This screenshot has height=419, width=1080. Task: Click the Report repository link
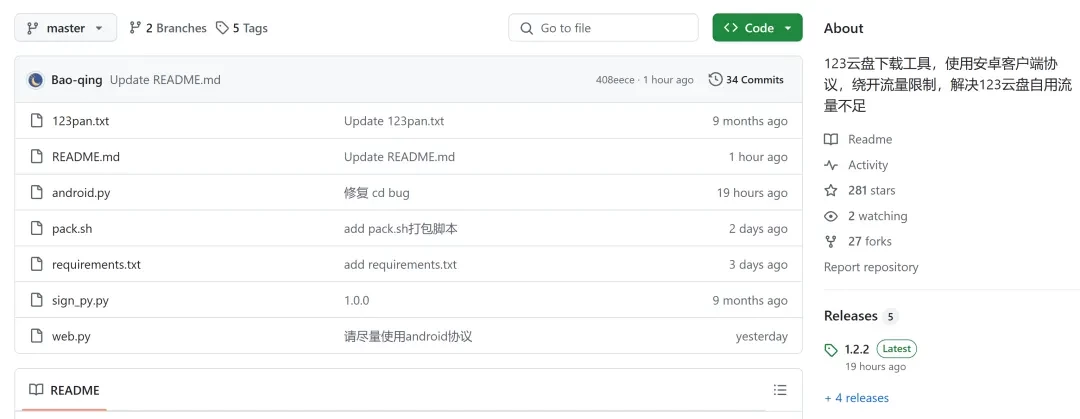[x=870, y=267]
